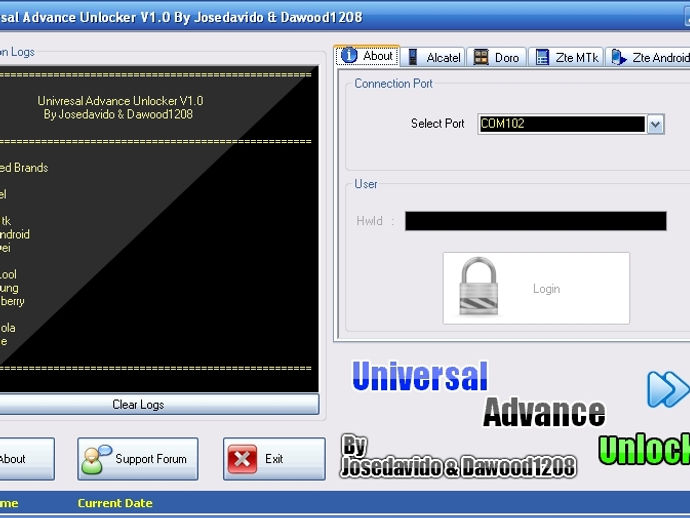Viewport: 690px width, 518px height.
Task: Click the bottom About button
Action: coord(27,459)
